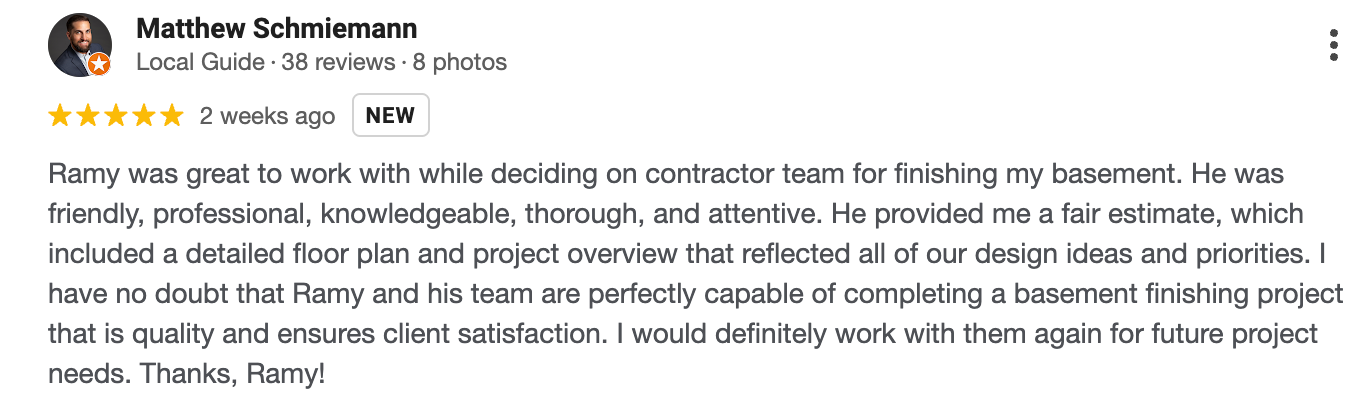Click the third yellow rating star
Viewport: 1356px width, 400px height.
click(116, 116)
